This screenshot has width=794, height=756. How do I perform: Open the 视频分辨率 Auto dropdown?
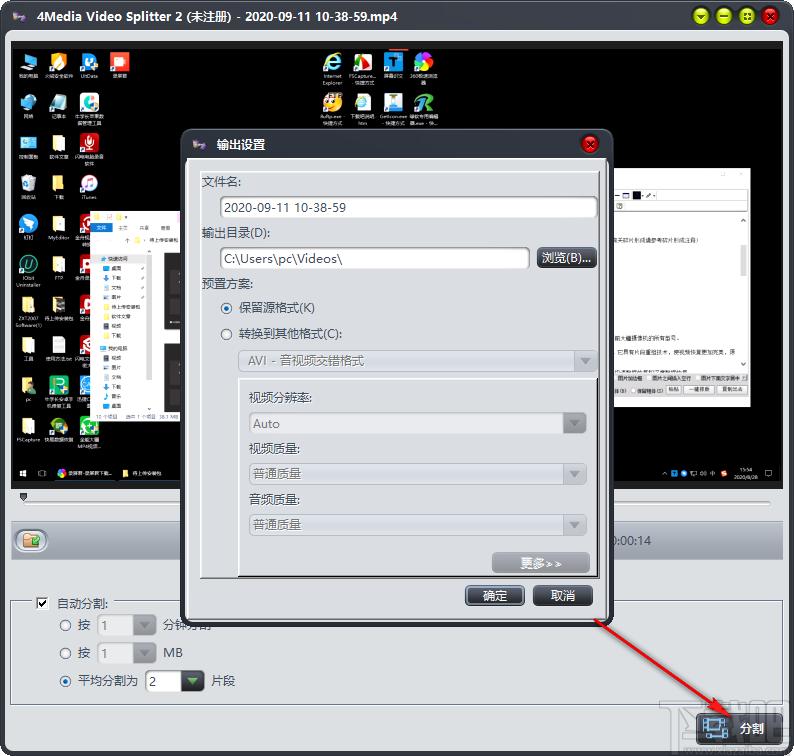pyautogui.click(x=575, y=423)
